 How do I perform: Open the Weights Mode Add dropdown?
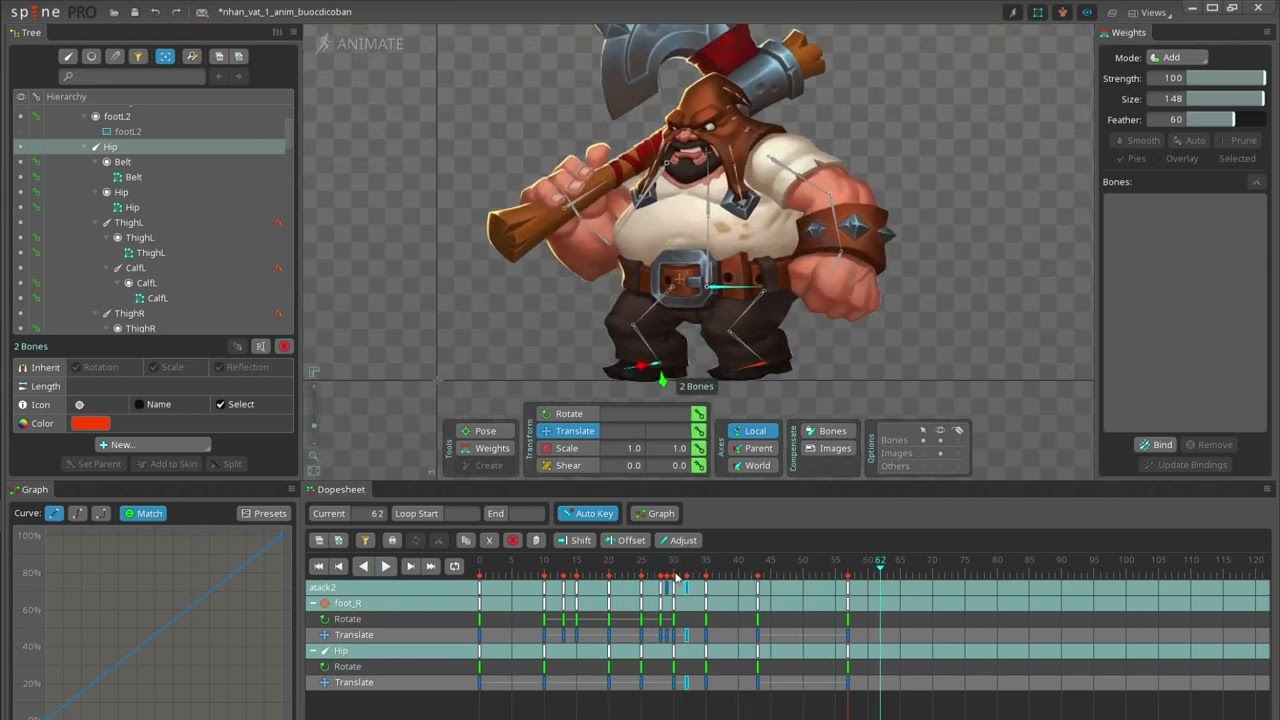(x=1177, y=58)
